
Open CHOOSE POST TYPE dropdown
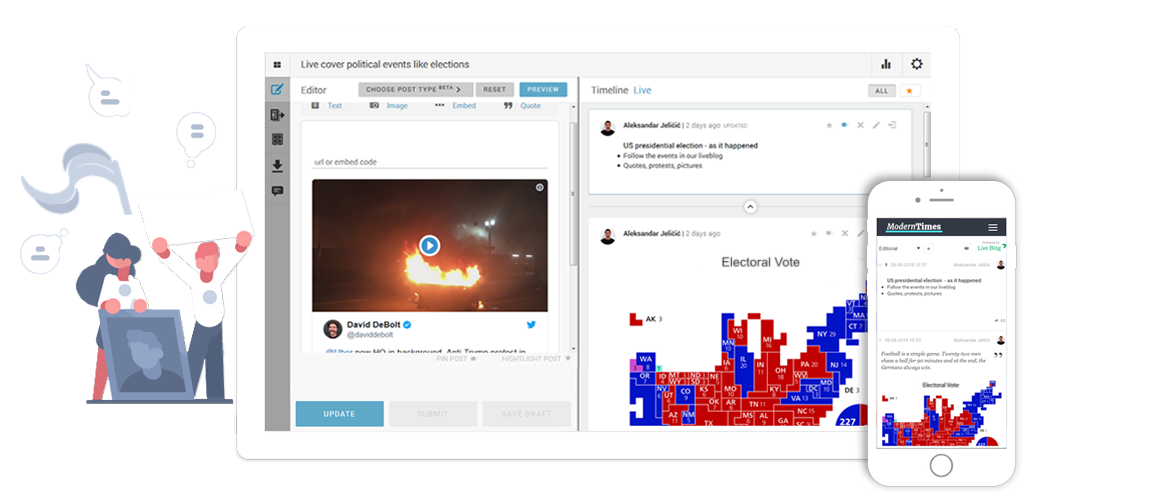click(x=416, y=89)
